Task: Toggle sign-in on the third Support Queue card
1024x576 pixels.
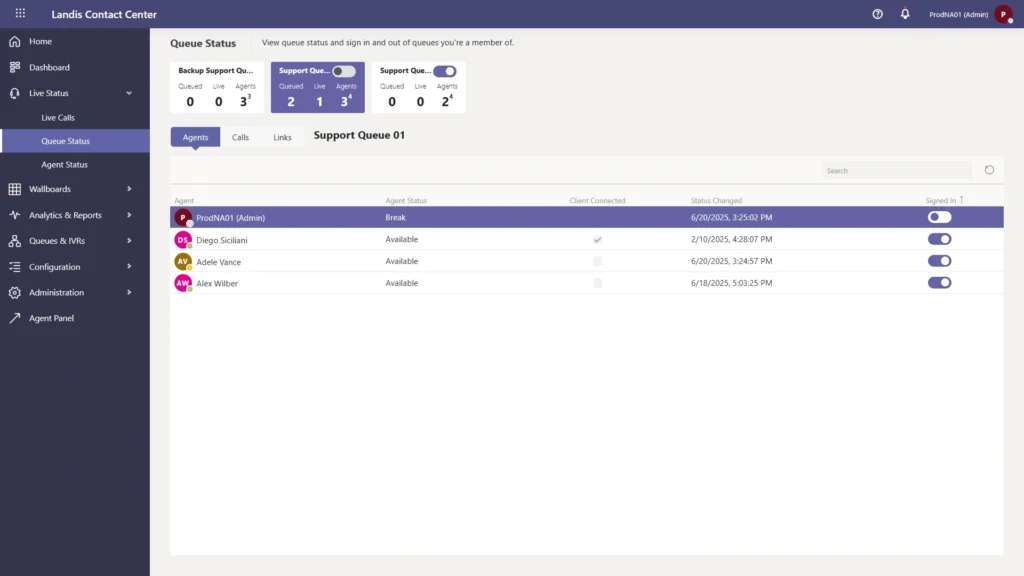Action: 445,71
